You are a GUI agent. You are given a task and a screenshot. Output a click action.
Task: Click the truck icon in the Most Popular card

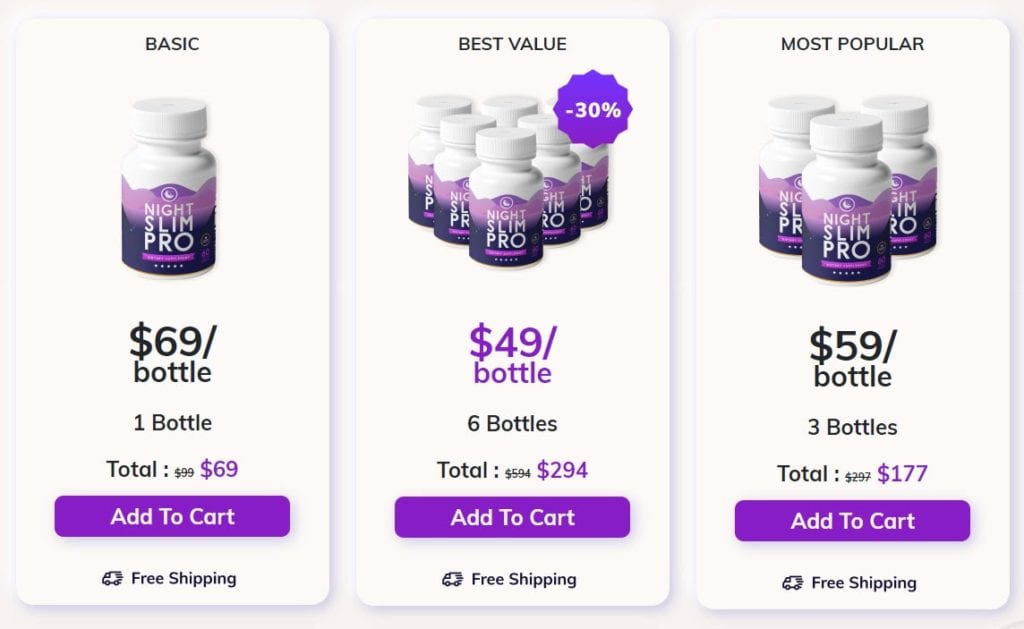[x=793, y=583]
